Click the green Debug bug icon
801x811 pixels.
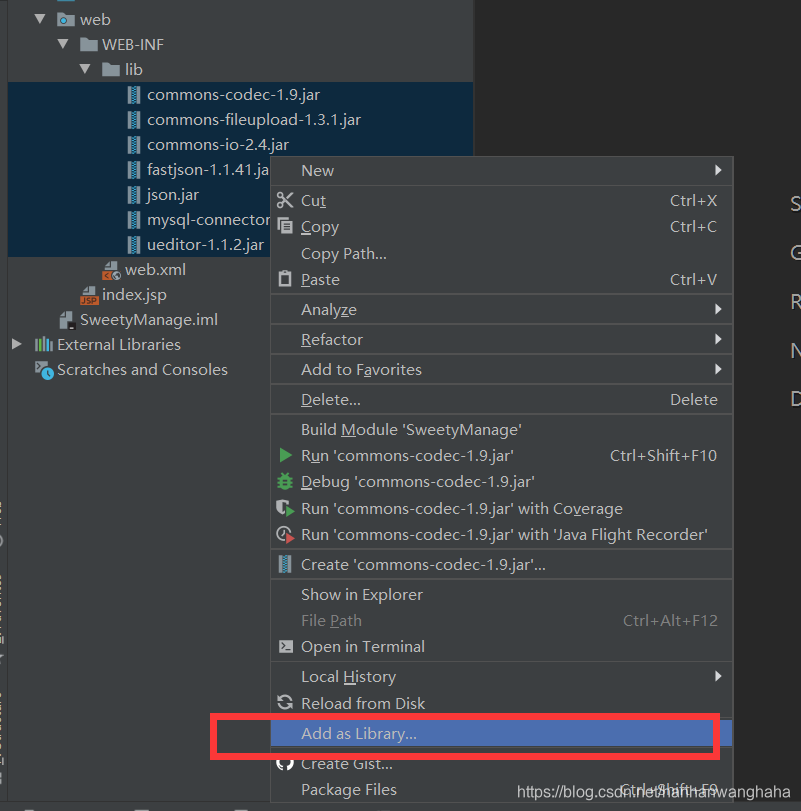tap(285, 482)
